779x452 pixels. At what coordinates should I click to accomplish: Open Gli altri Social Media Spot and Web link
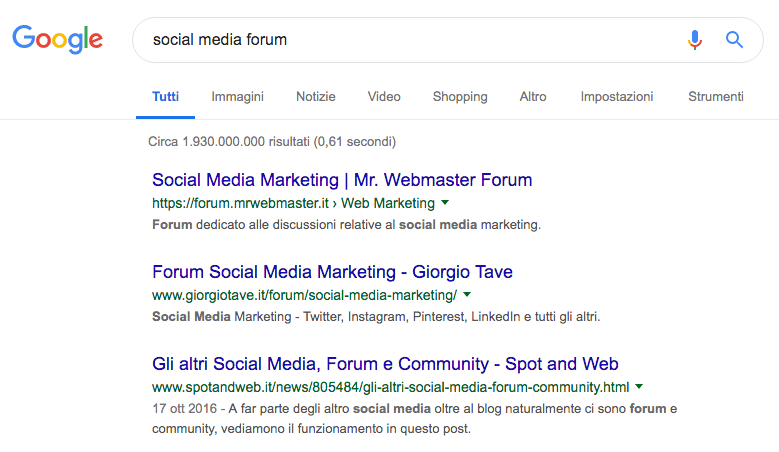click(x=385, y=364)
